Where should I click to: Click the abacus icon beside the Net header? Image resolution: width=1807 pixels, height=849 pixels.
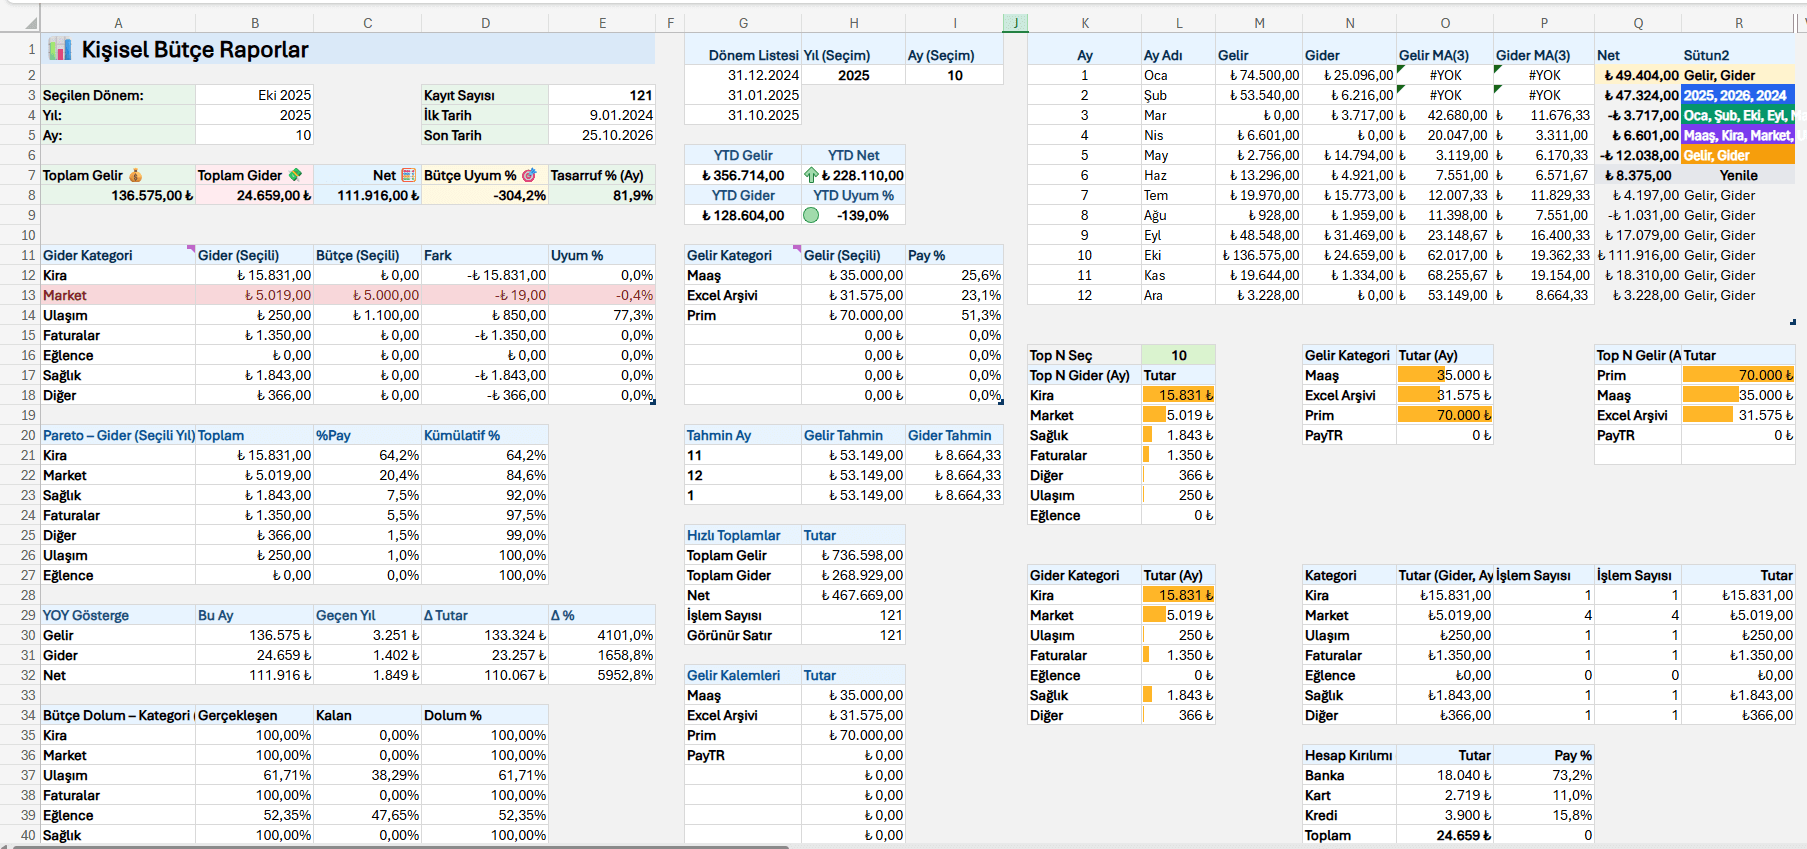[408, 175]
